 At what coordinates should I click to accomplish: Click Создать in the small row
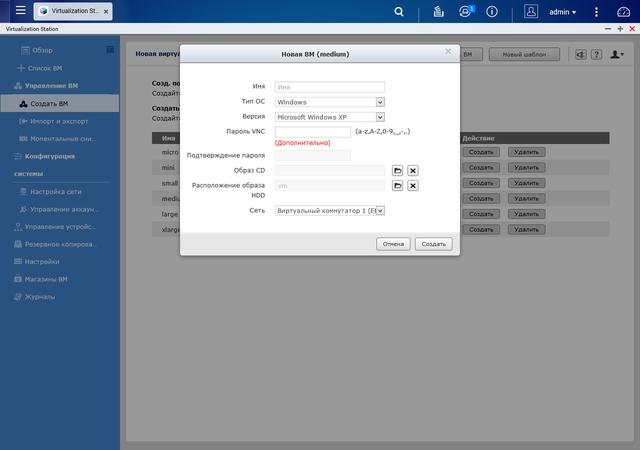point(481,183)
